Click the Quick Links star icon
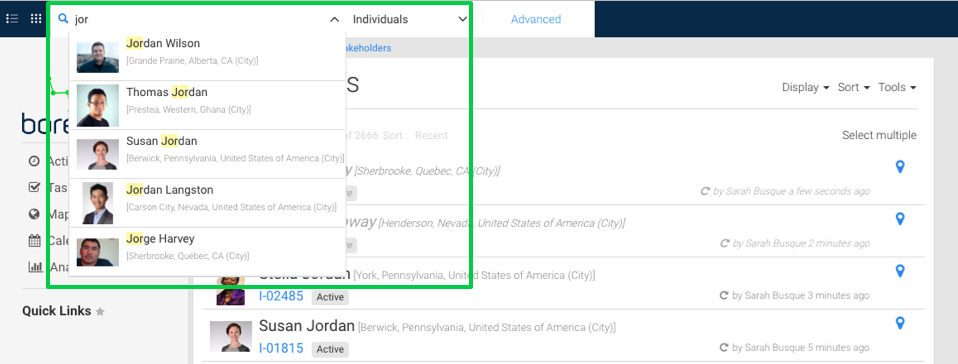Screen dimensions: 958x364 click(100, 311)
